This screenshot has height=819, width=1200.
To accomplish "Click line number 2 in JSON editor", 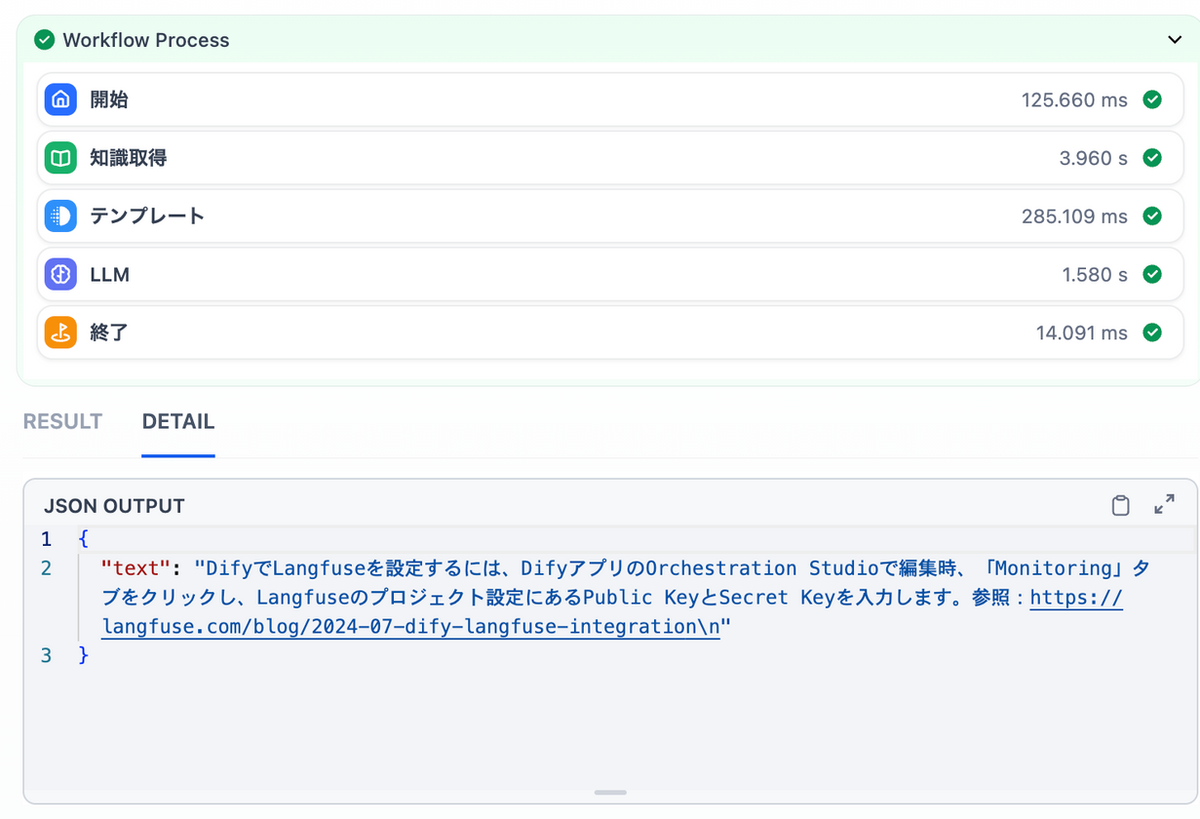I will tap(46, 568).
